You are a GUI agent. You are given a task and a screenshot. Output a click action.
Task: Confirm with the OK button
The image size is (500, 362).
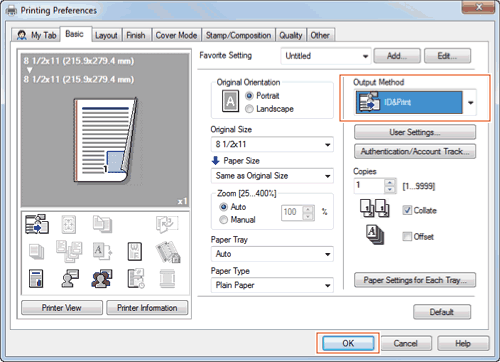[348, 343]
